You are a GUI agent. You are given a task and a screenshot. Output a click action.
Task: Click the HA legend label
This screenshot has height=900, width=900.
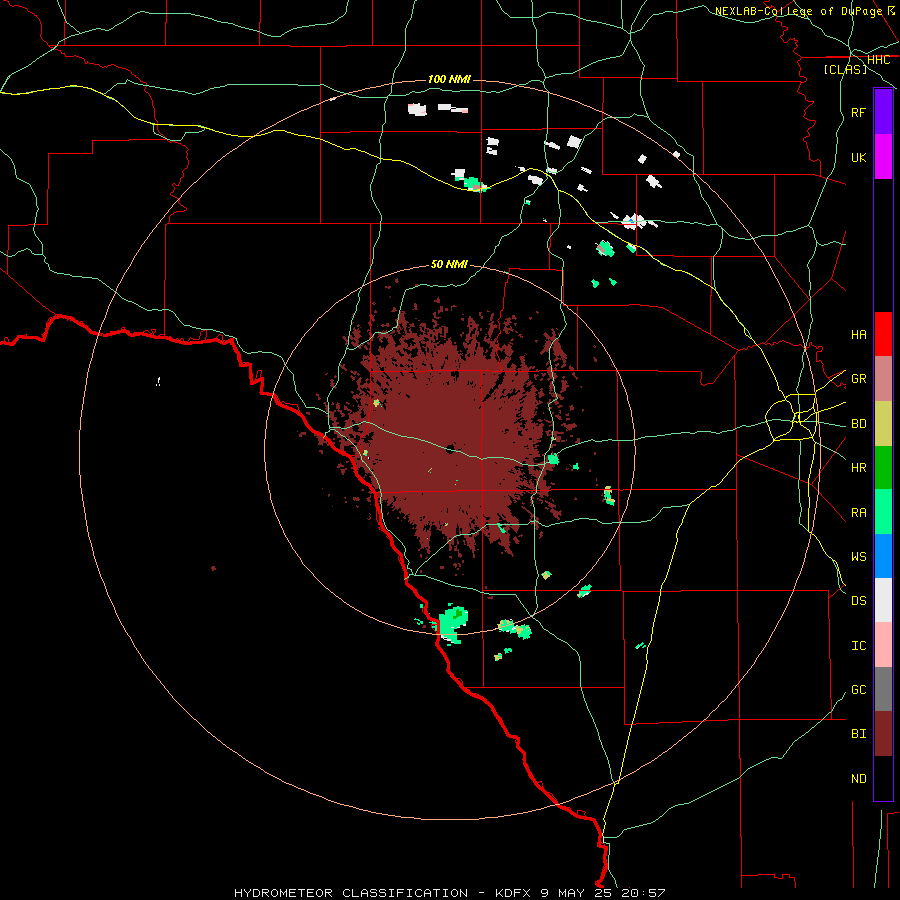click(858, 335)
